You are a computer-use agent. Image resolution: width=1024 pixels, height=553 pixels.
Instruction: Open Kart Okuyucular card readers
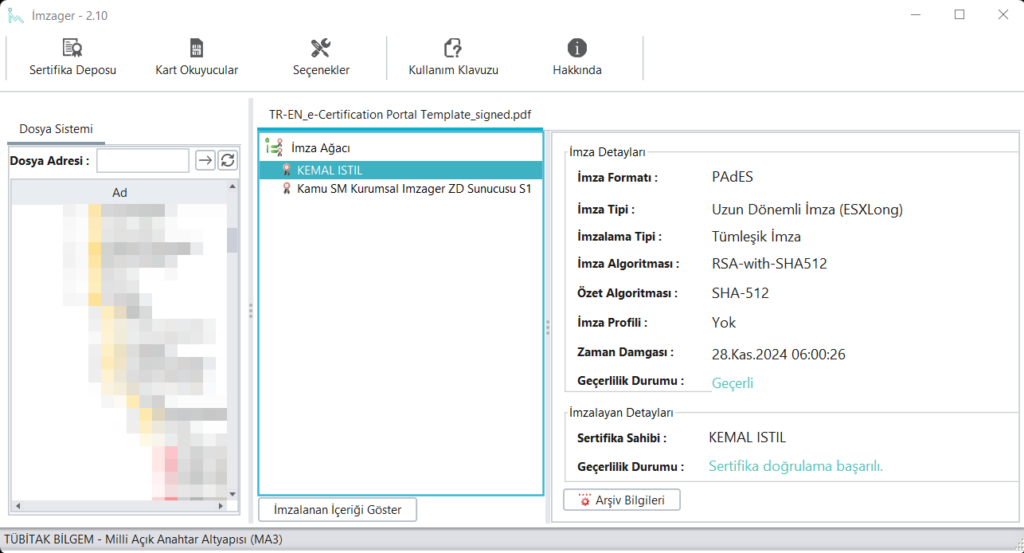click(197, 58)
